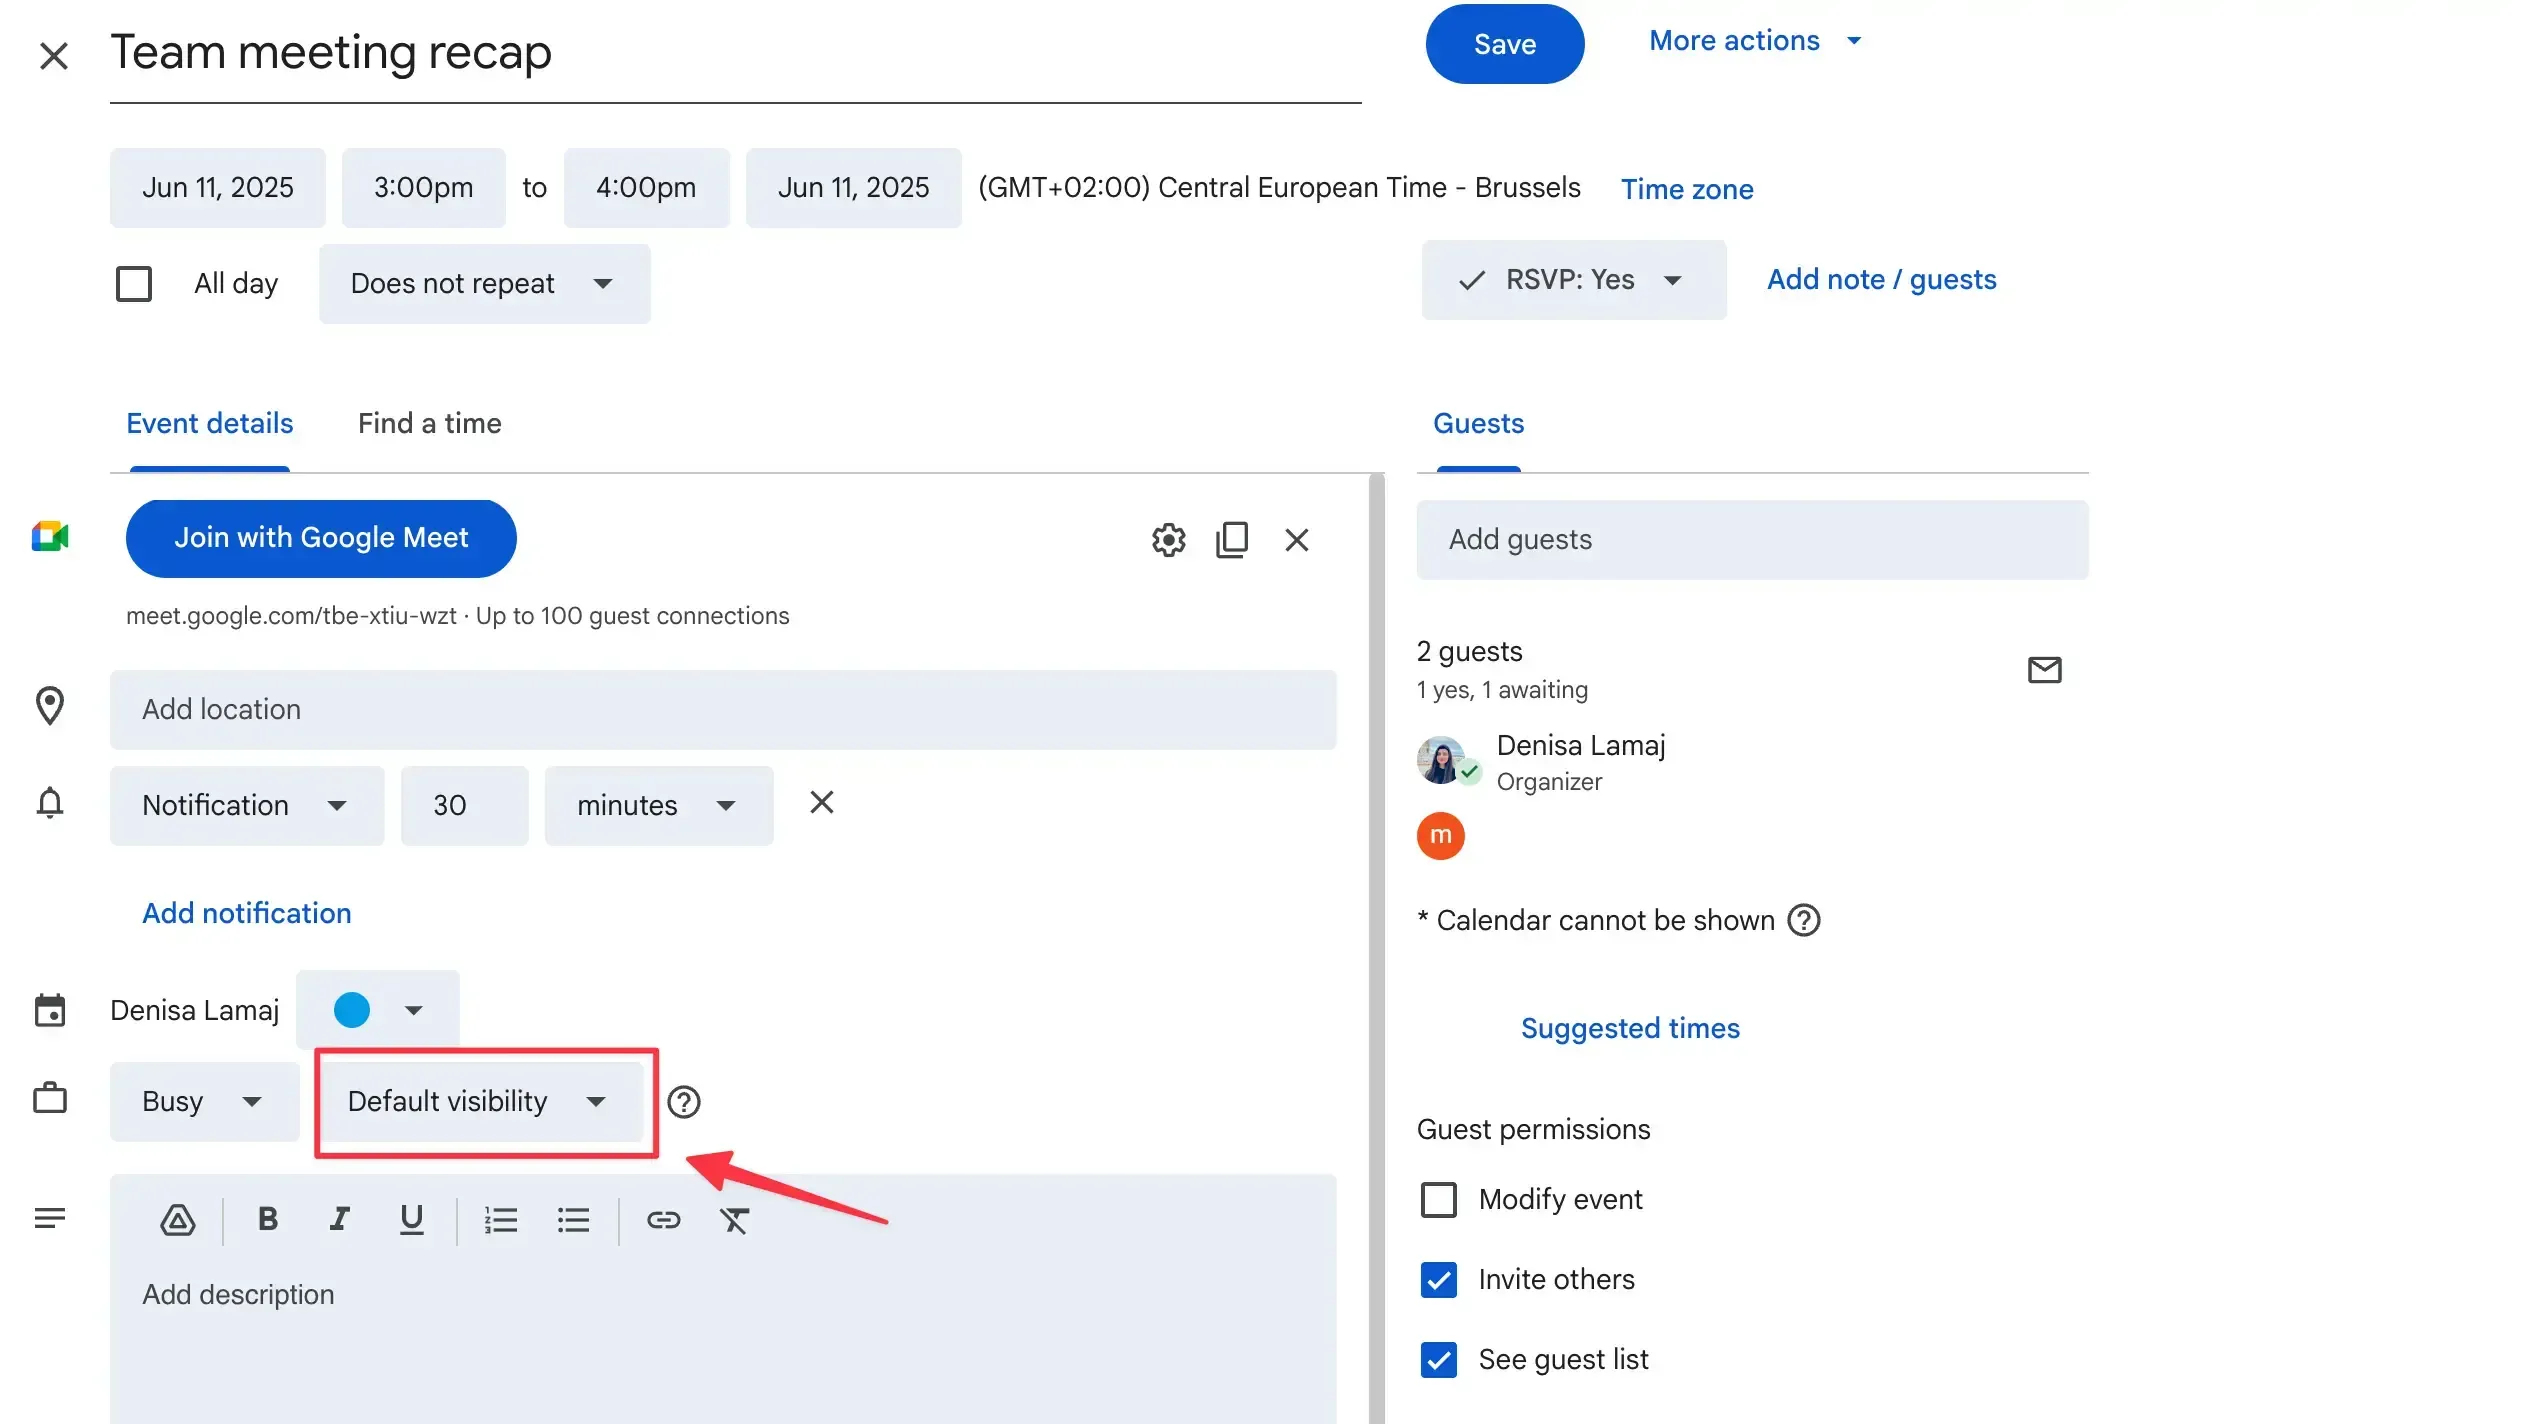Check the All day checkbox
The height and width of the screenshot is (1424, 2548).
[x=134, y=284]
